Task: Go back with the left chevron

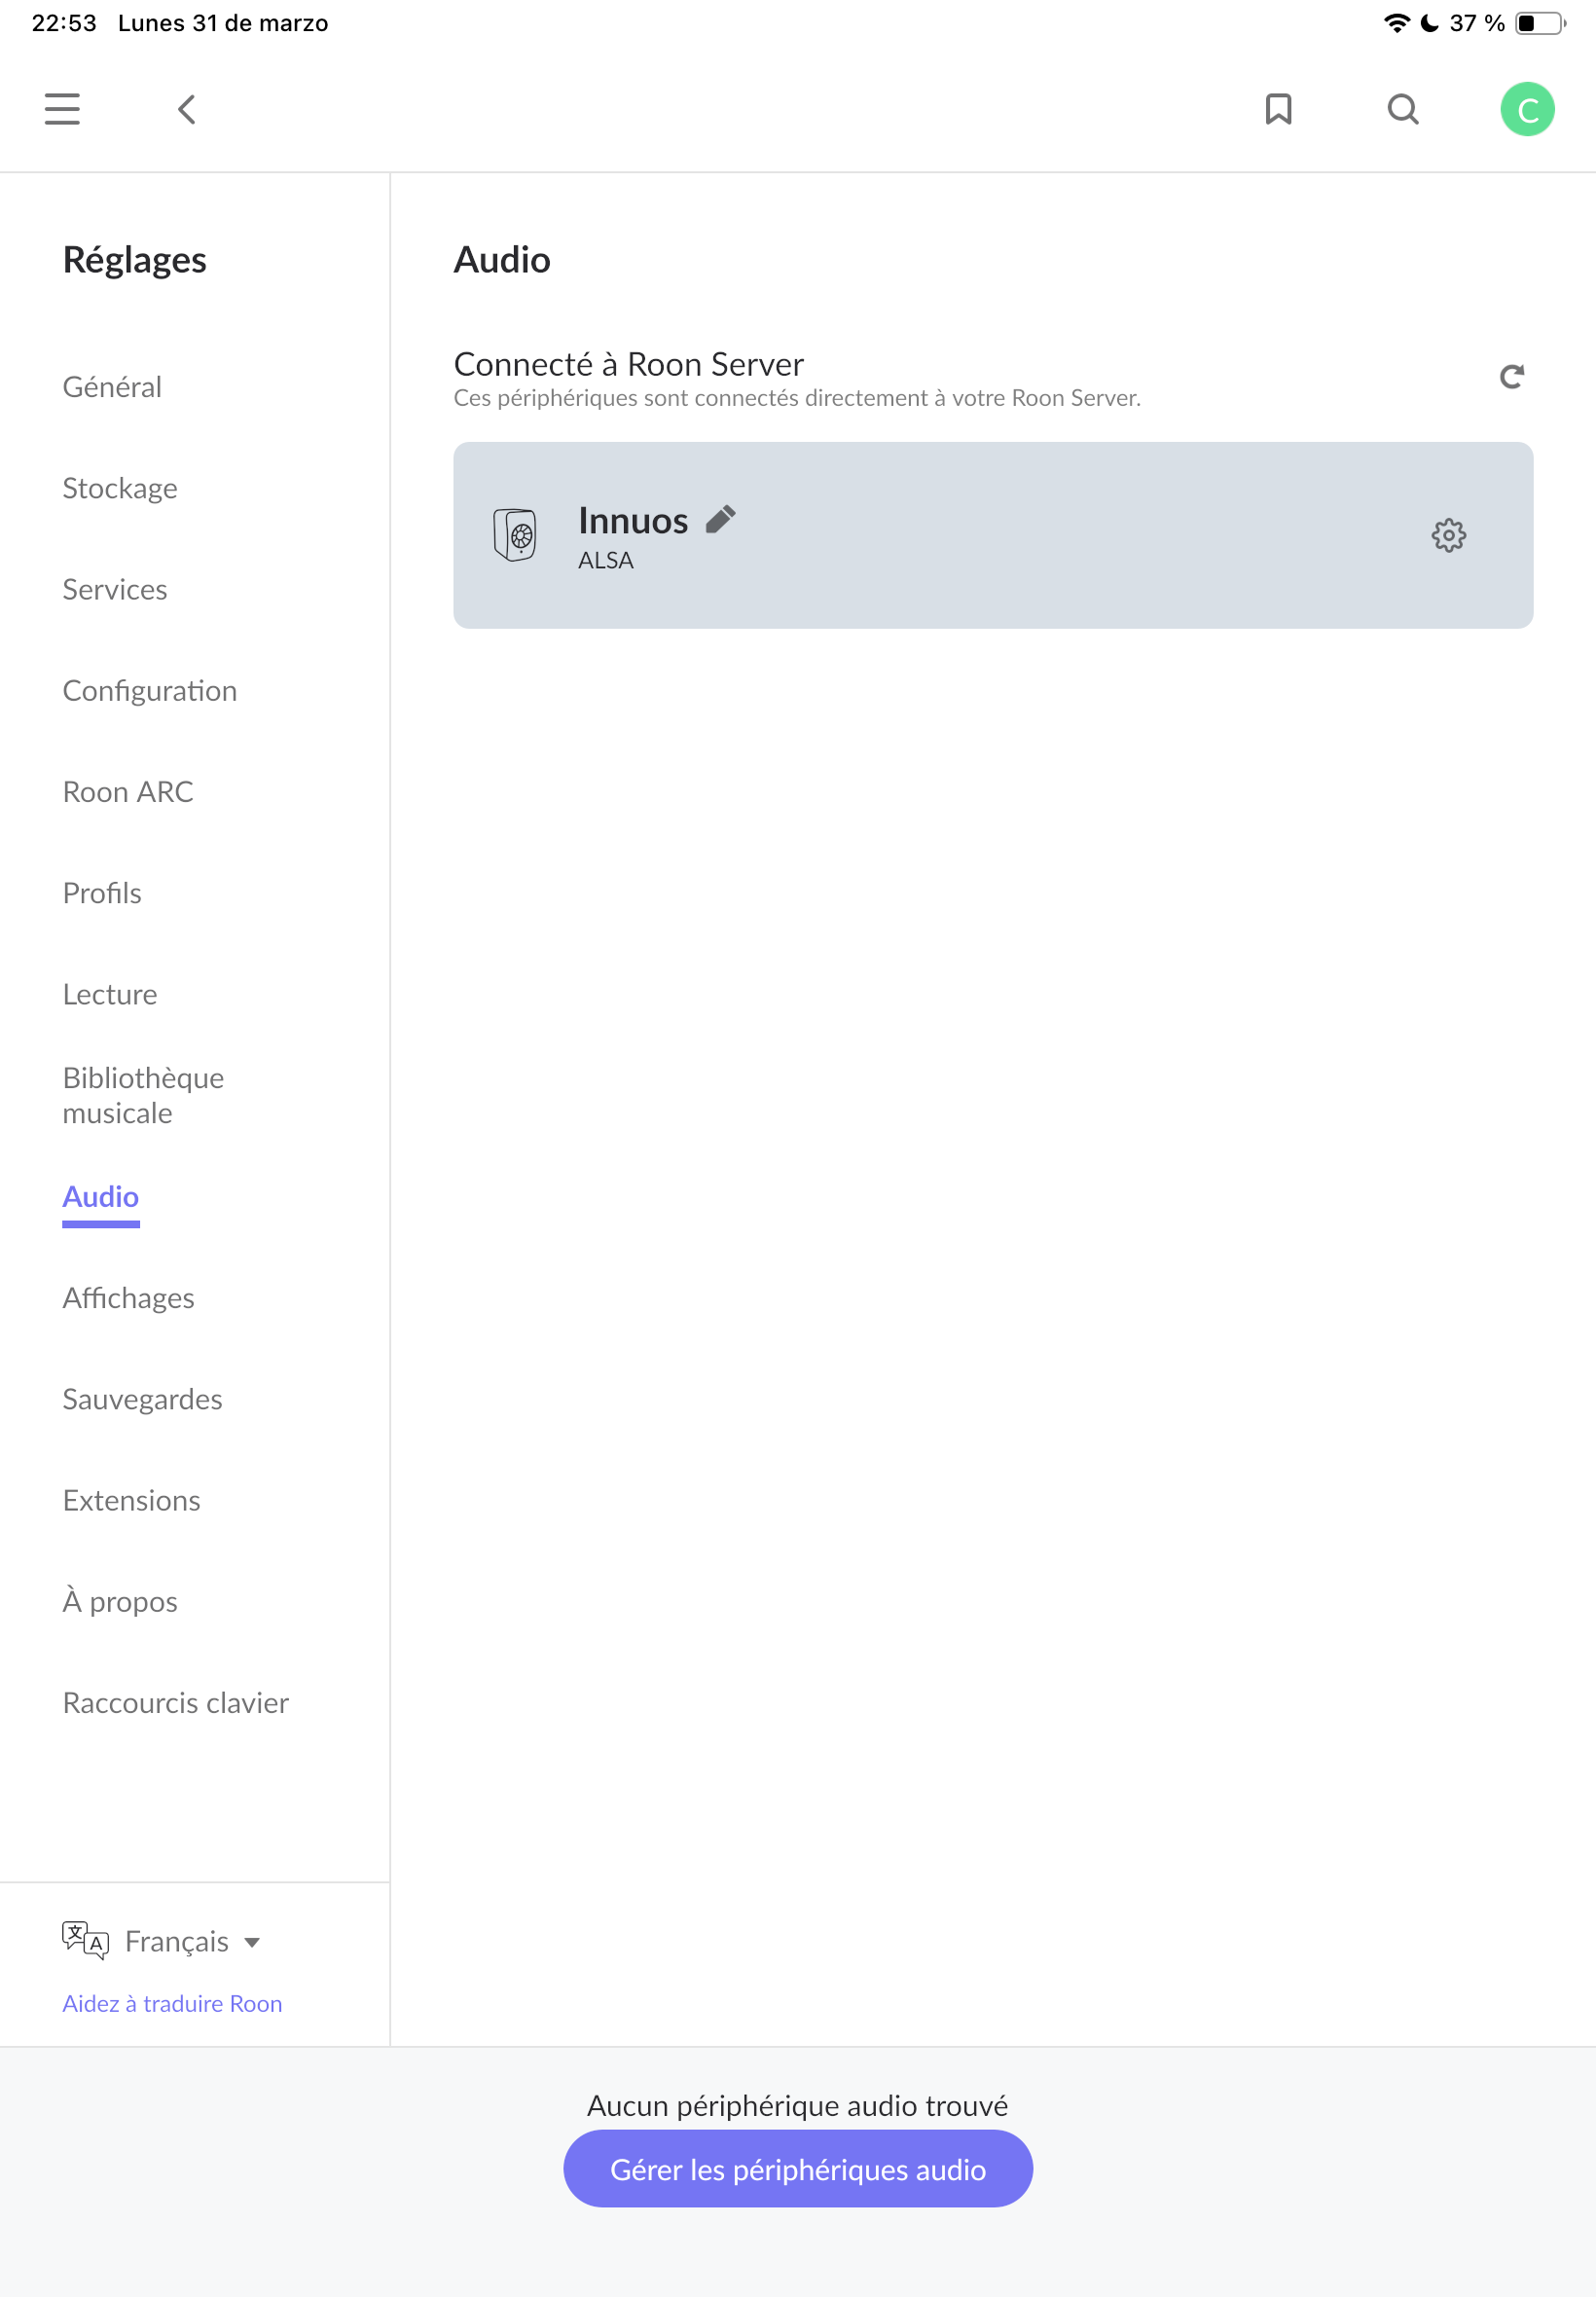Action: click(187, 109)
